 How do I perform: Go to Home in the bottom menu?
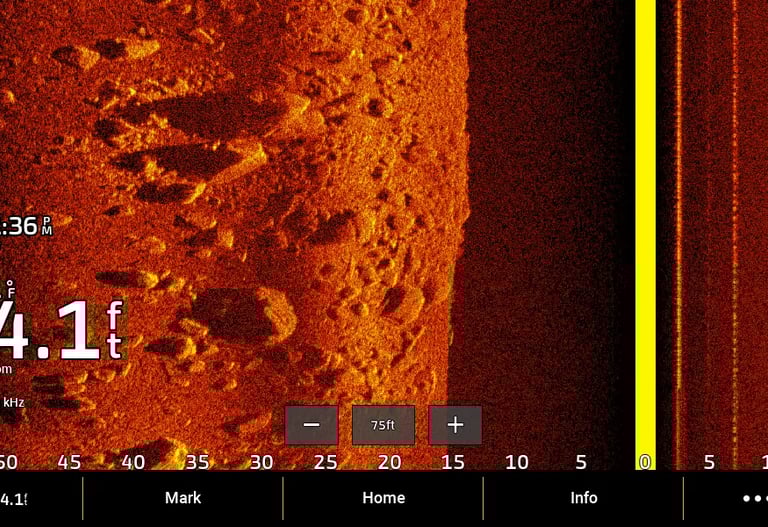click(384, 498)
